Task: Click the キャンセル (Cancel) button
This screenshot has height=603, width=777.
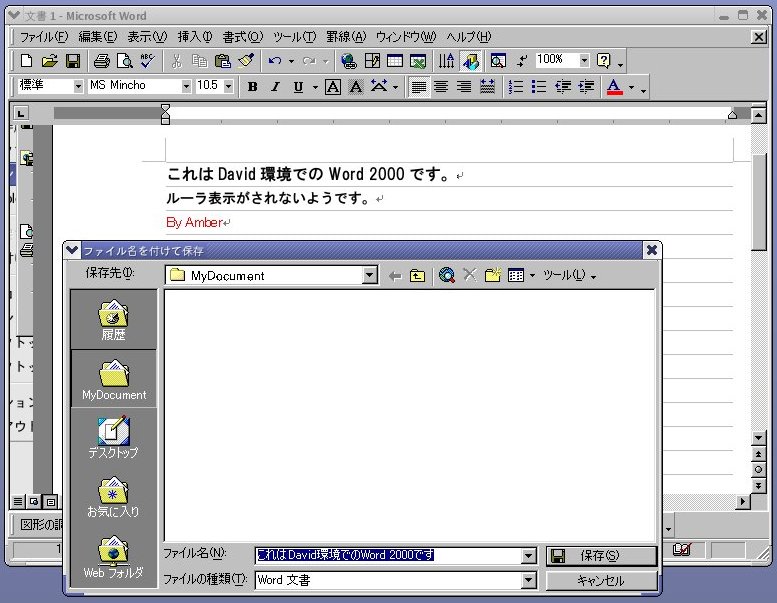Action: point(601,580)
